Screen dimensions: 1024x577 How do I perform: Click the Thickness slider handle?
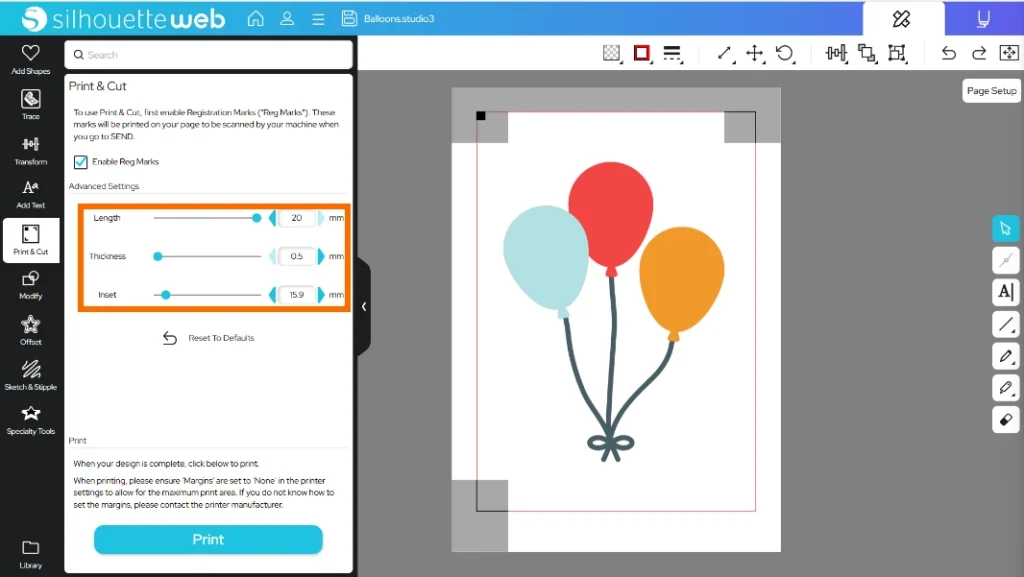(158, 257)
